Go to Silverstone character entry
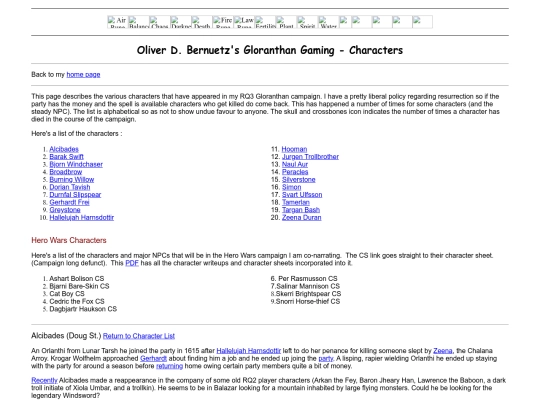Image resolution: width=540 pixels, height=405 pixels. coord(299,179)
